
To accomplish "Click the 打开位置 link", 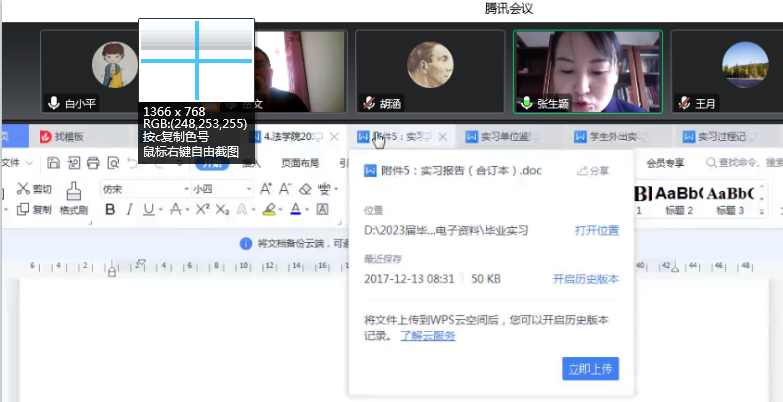I will click(597, 231).
